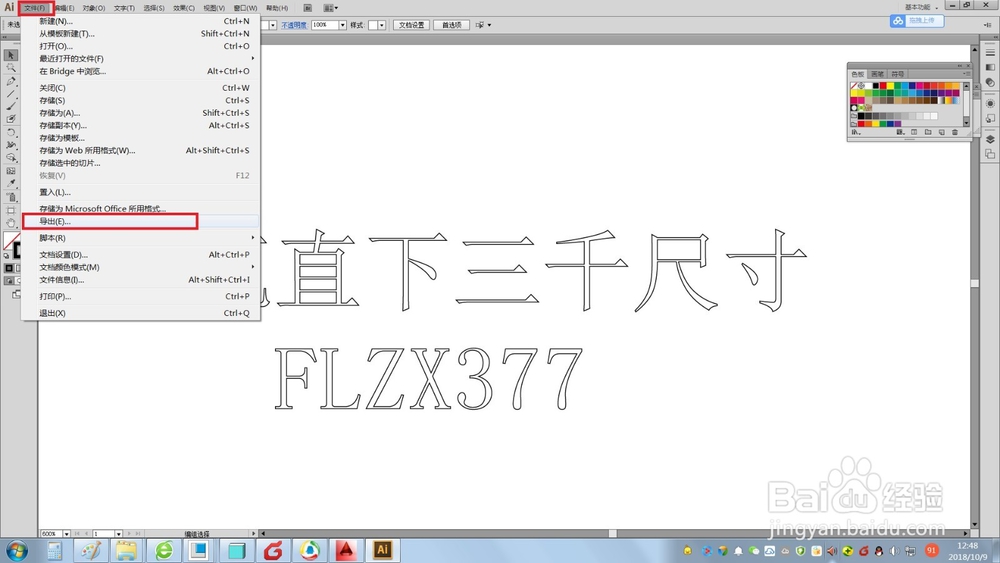Select the Line Segment tool

pos(11,94)
